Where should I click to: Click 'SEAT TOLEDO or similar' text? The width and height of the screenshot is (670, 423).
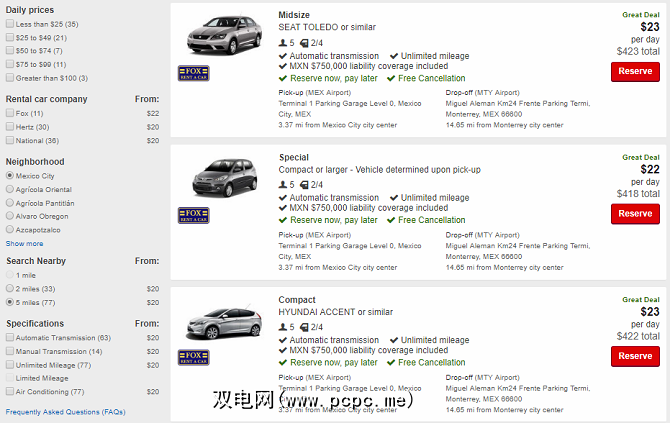pos(327,27)
